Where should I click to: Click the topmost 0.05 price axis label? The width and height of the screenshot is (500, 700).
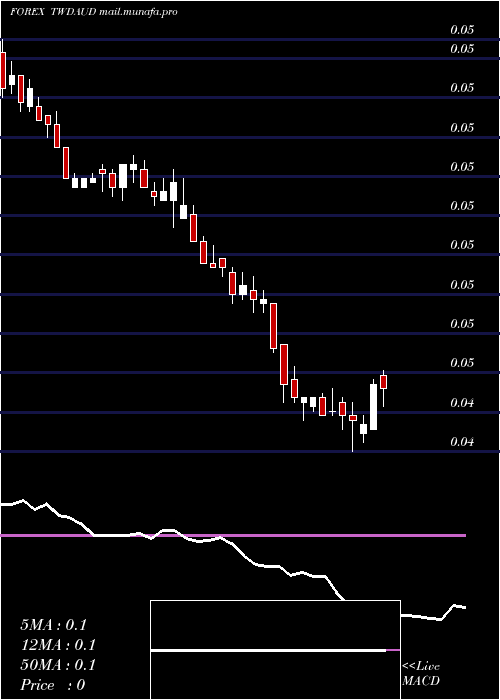(462, 30)
